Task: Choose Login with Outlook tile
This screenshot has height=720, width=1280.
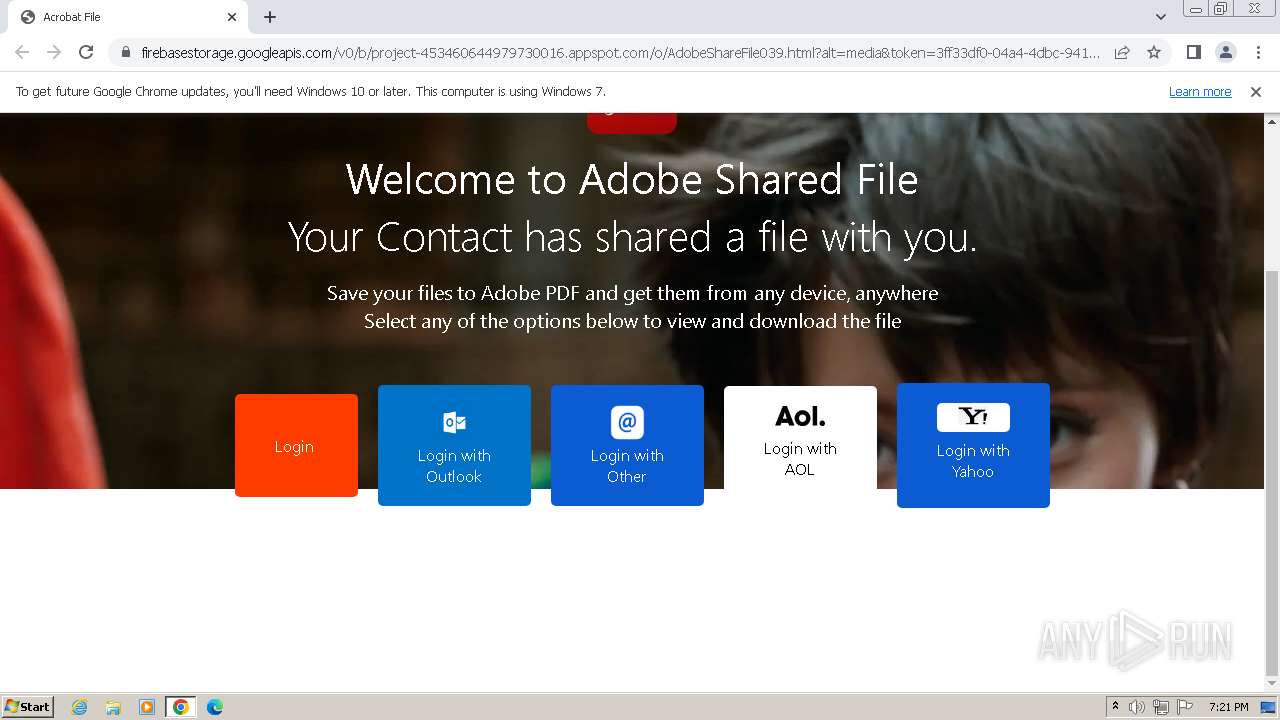Action: (x=454, y=446)
